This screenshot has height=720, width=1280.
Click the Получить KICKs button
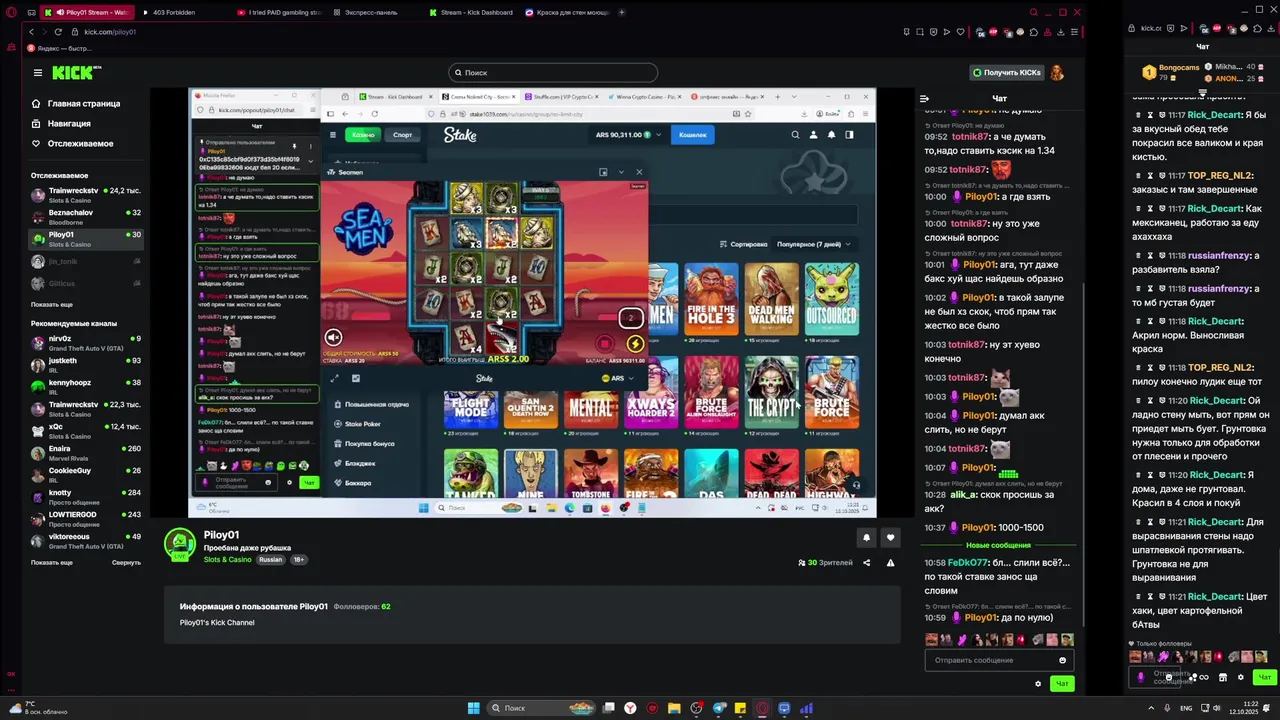(1007, 72)
